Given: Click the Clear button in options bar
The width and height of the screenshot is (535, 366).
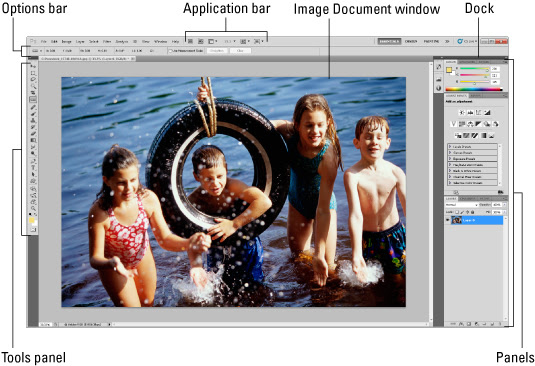Looking at the screenshot, I should [x=240, y=51].
